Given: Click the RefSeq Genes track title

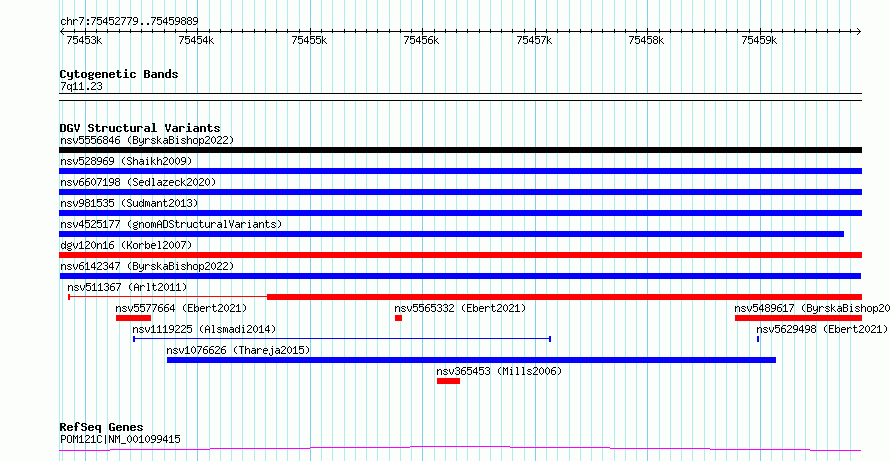Looking at the screenshot, I should 101,428.
